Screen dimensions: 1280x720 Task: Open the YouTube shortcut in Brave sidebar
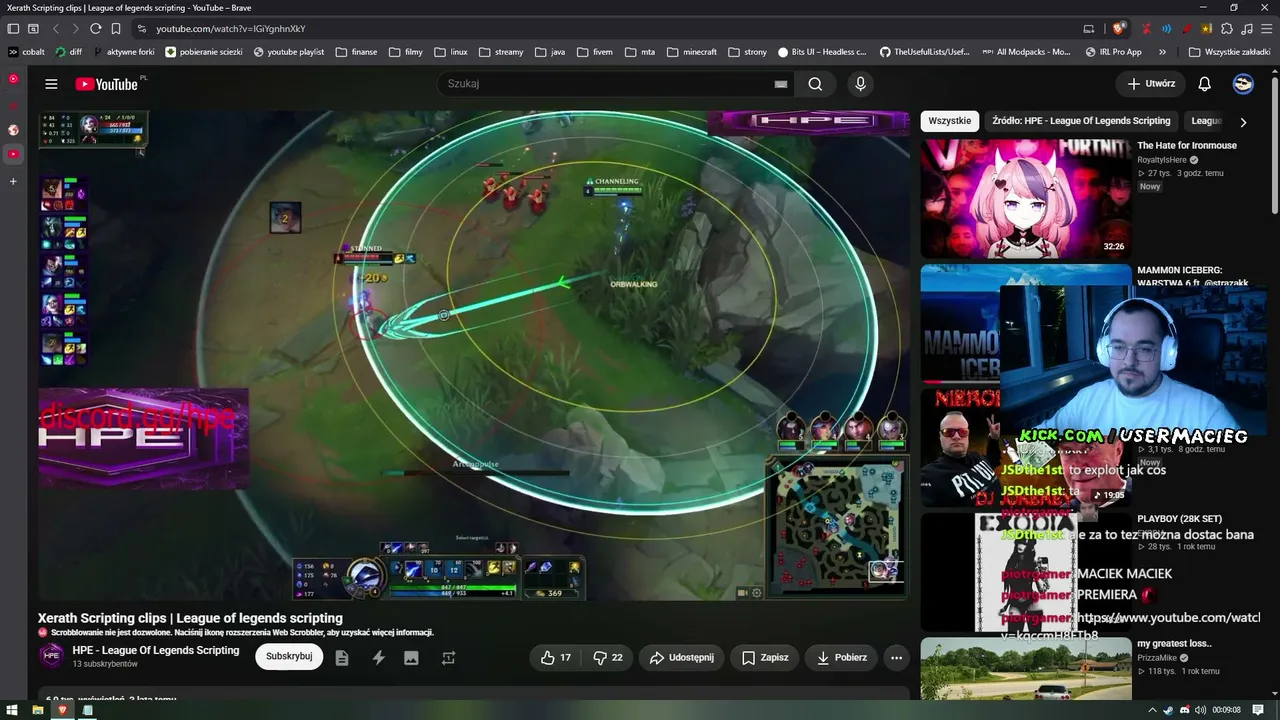pyautogui.click(x=13, y=154)
